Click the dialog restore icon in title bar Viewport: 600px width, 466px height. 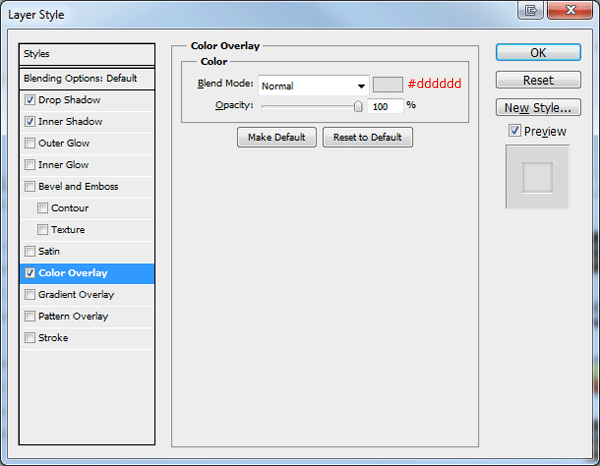pos(530,10)
